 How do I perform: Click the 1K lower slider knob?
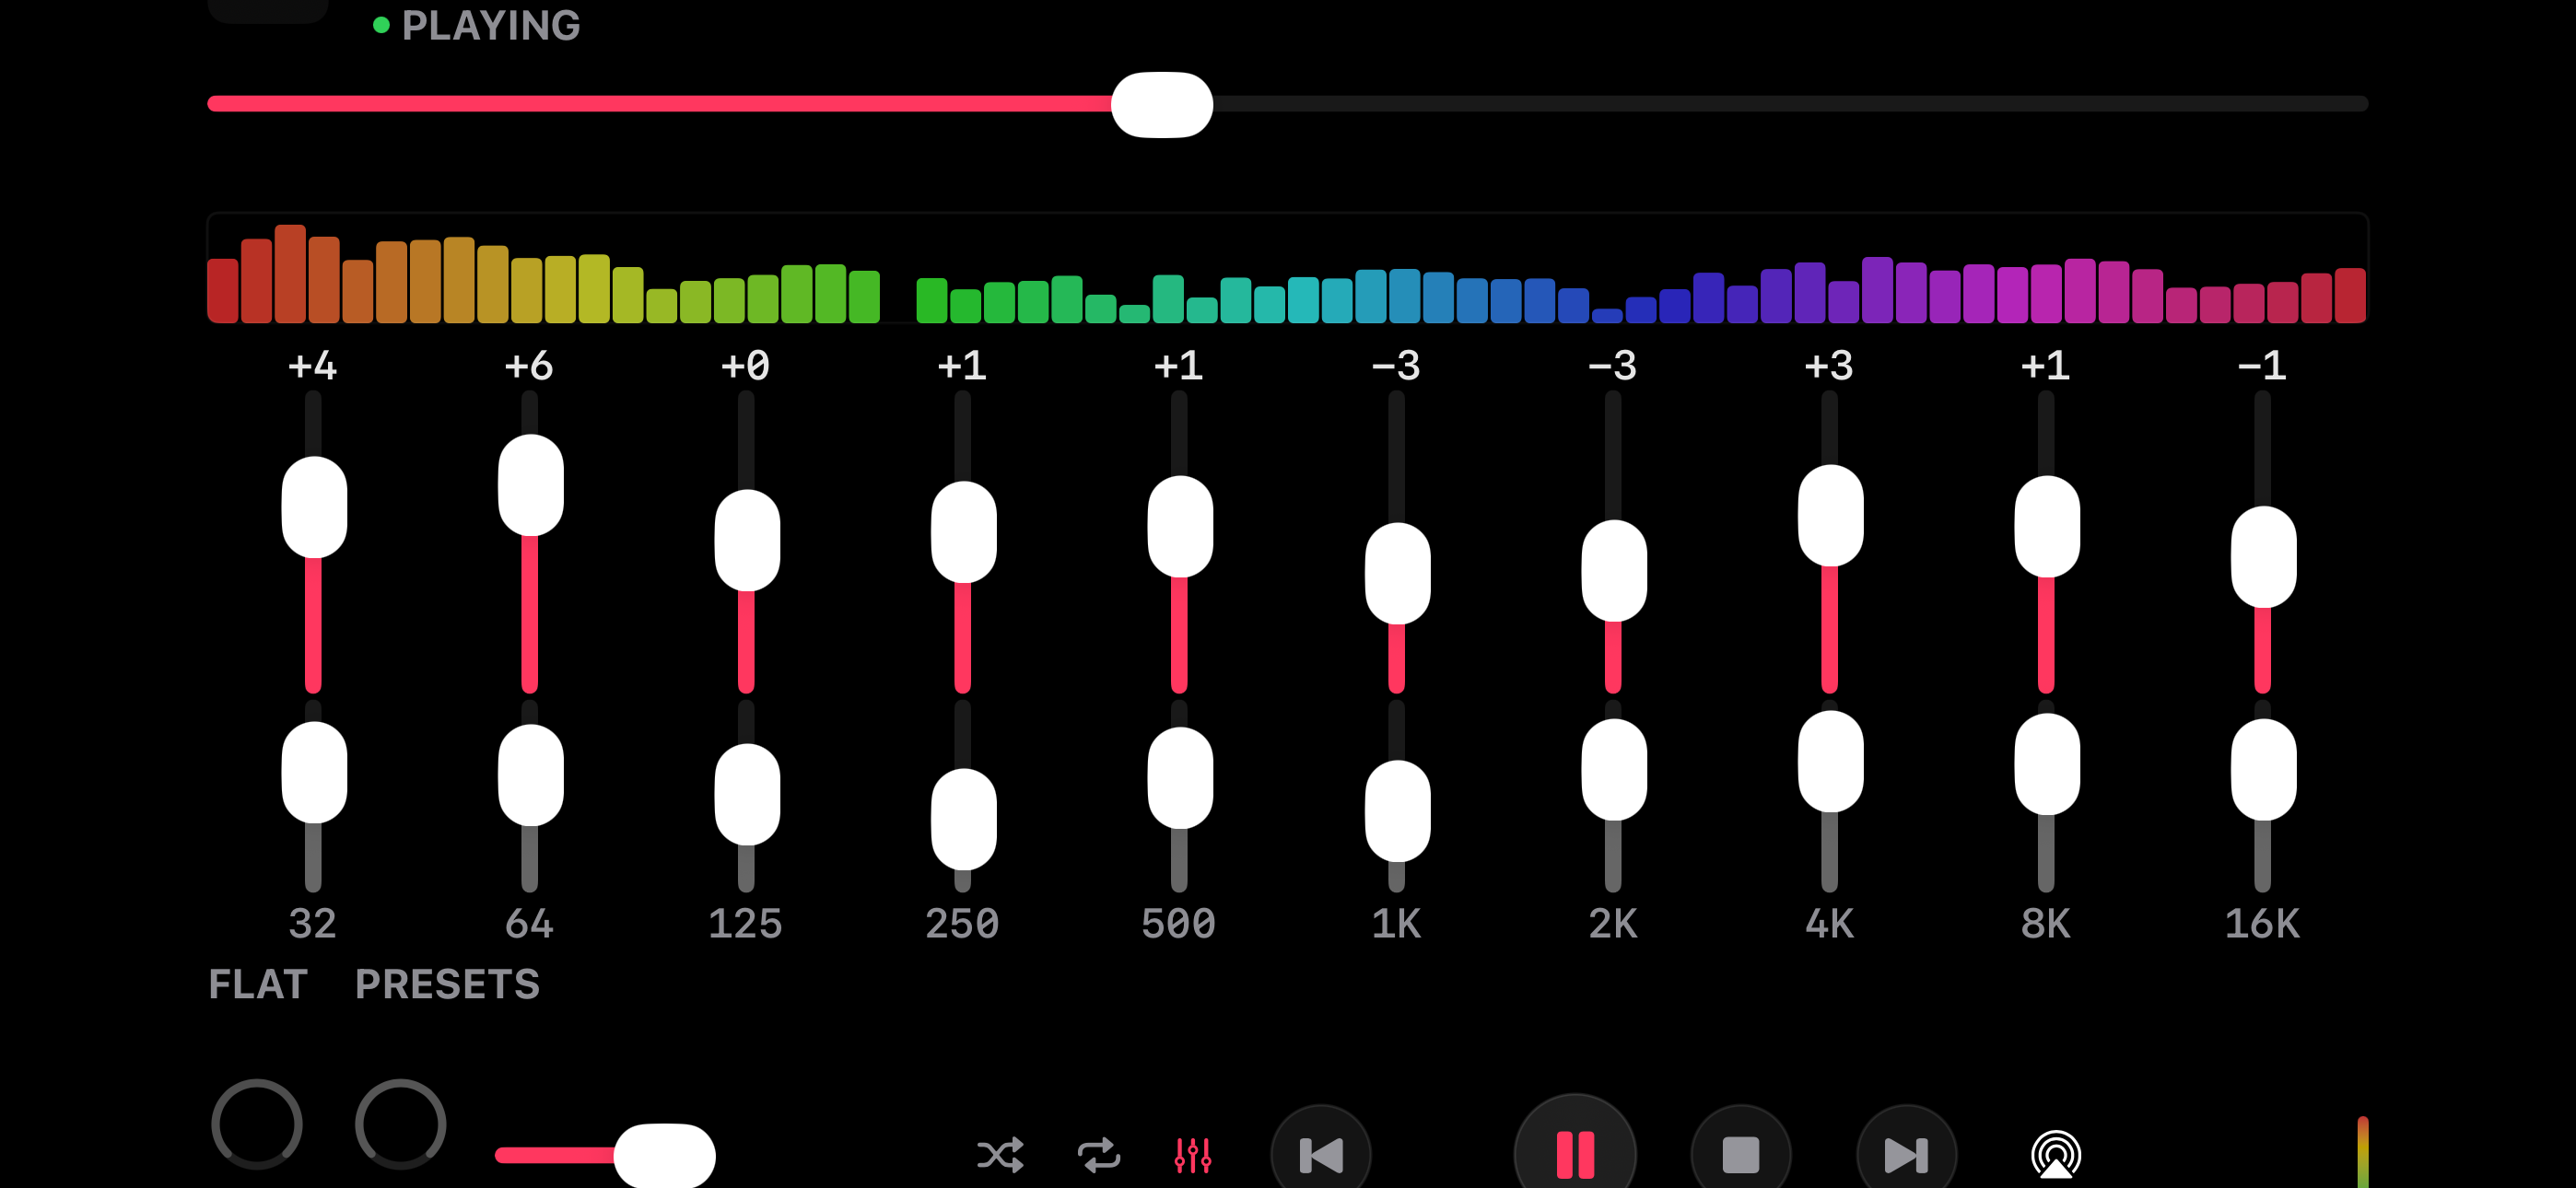click(1397, 811)
